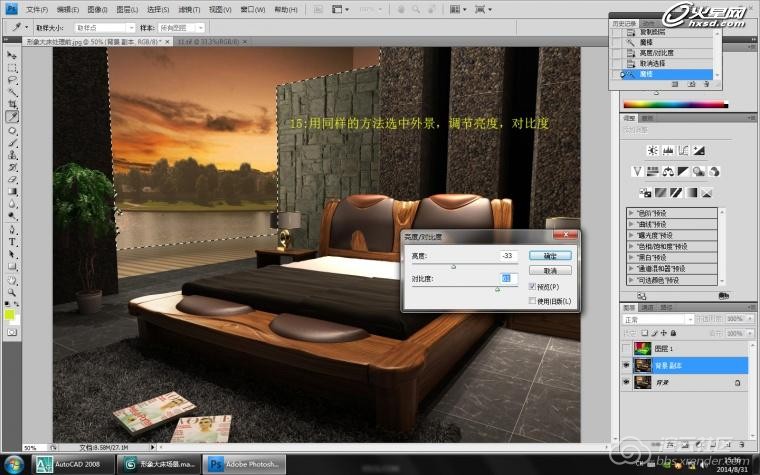This screenshot has height=475, width=760.
Task: Open AutoCAD 2008 from the taskbar
Action: coord(74,464)
